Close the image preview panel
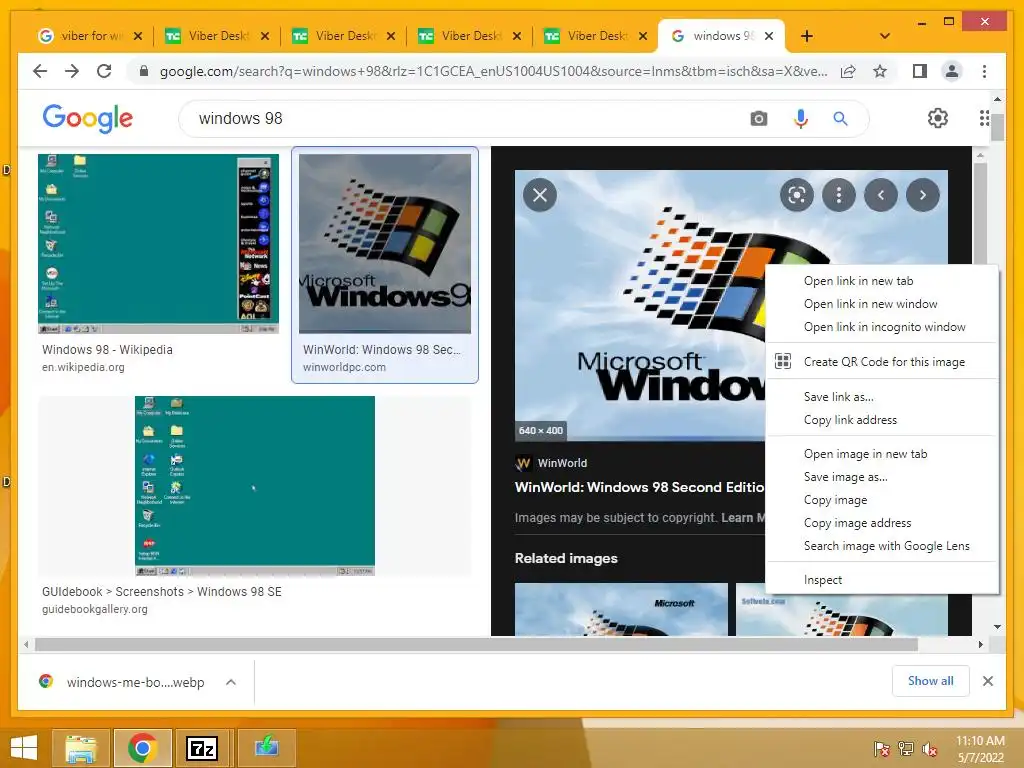This screenshot has width=1024, height=768. coord(540,195)
